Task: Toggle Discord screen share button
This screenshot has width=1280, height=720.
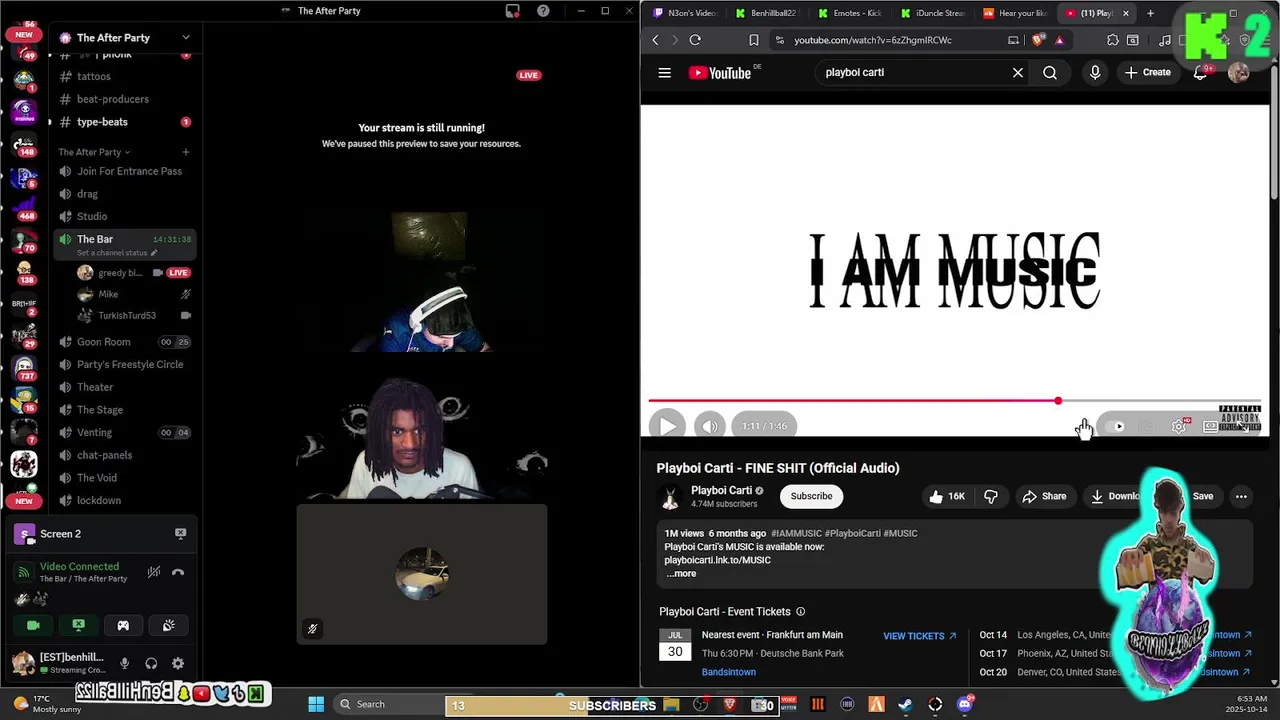Action: [x=78, y=625]
